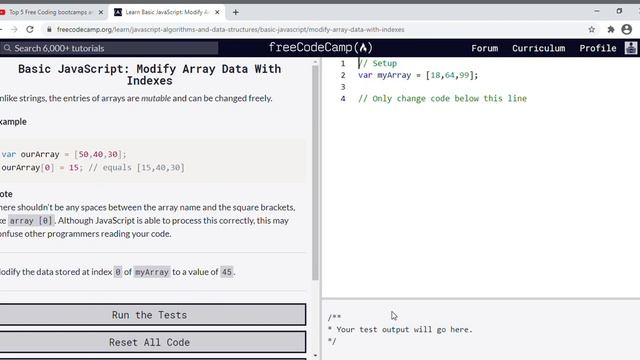The width and height of the screenshot is (640, 360).
Task: Click the inline code 'array [0]'
Action: [31, 220]
